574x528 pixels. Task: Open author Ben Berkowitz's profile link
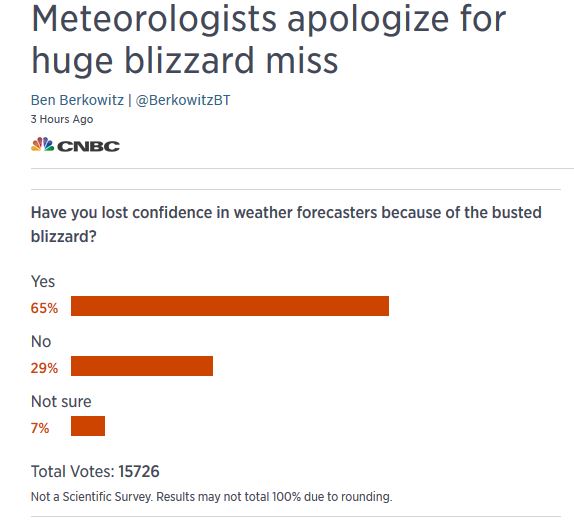pyautogui.click(x=77, y=100)
